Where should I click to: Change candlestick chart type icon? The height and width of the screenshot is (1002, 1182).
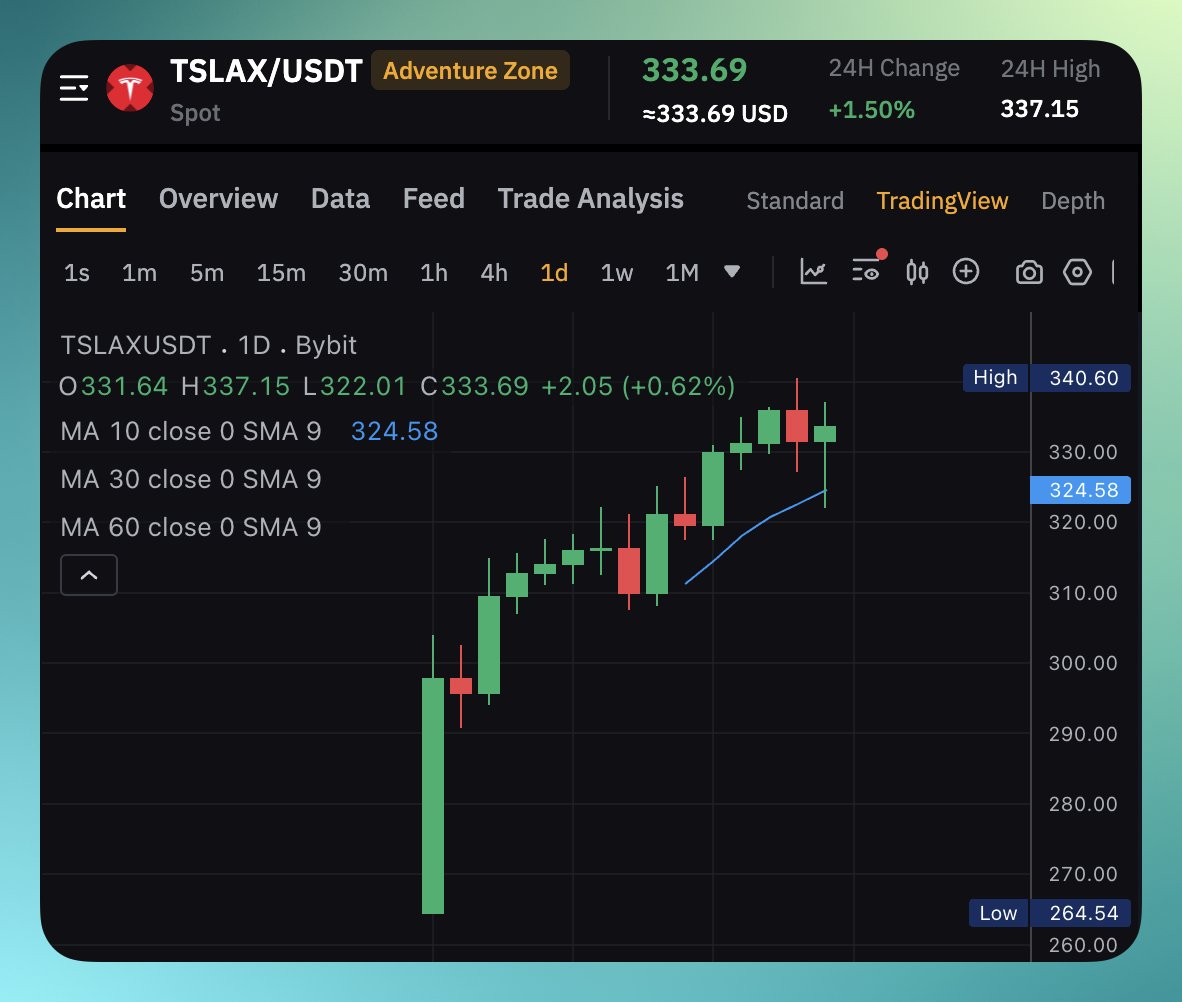click(x=917, y=272)
